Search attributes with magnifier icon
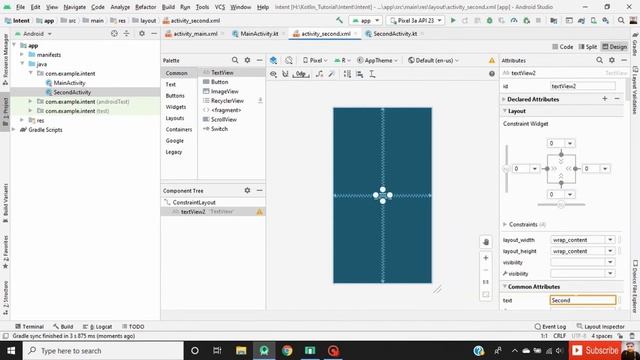640x360 pixels. pyautogui.click(x=599, y=60)
